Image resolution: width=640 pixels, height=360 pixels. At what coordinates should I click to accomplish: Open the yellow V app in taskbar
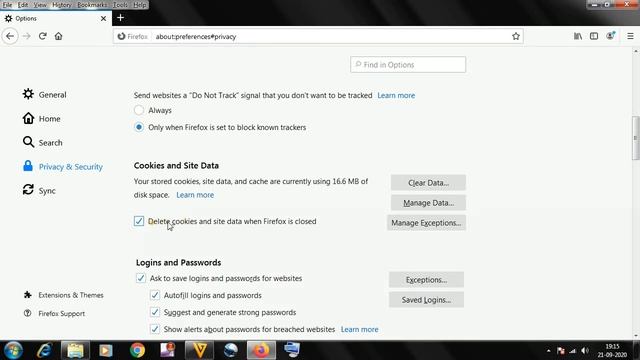tap(200, 350)
